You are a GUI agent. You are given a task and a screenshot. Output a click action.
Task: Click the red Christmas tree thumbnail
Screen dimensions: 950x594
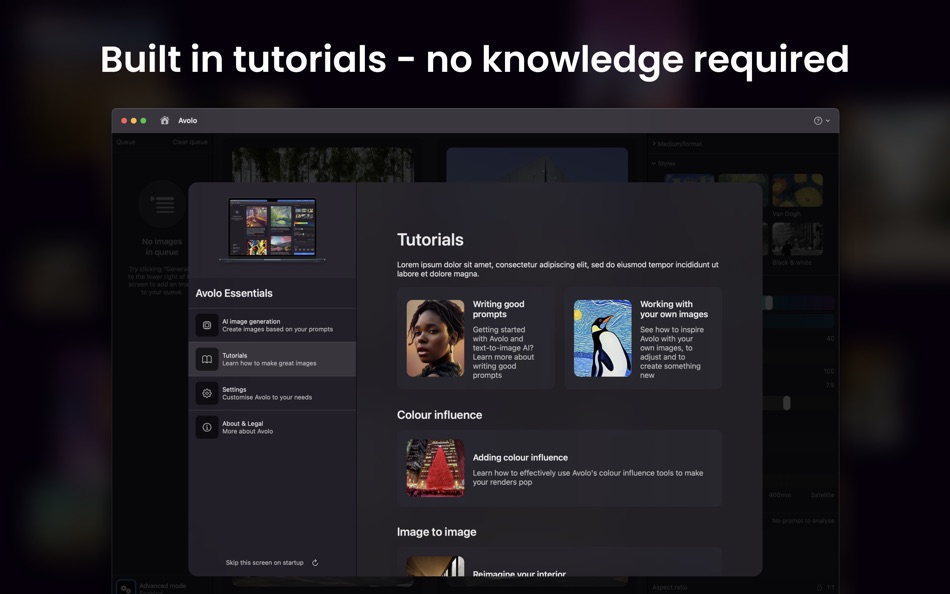(x=435, y=468)
